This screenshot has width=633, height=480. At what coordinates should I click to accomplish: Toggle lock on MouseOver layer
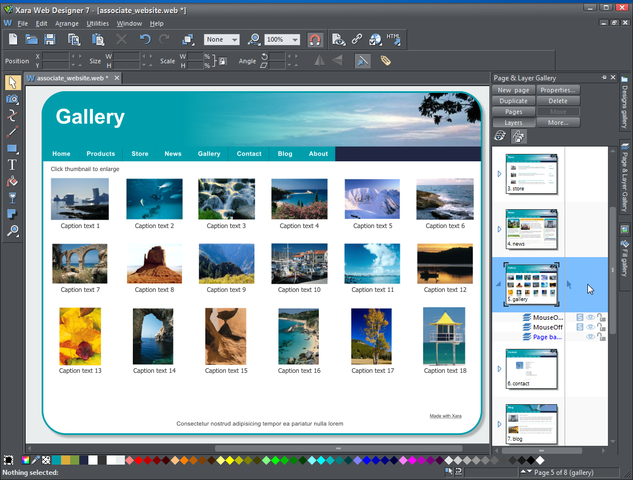point(601,317)
